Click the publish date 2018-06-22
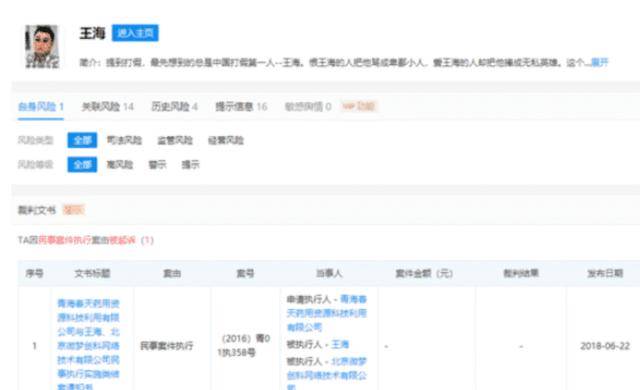640x390 pixels. tap(605, 346)
